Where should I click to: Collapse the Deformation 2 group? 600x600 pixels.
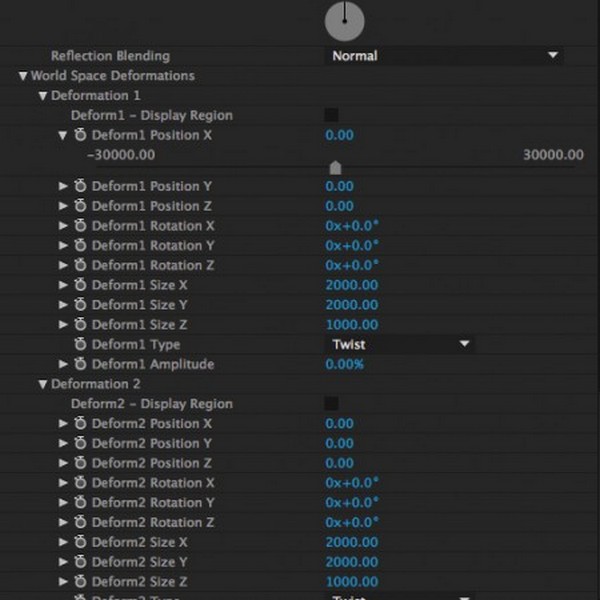[x=43, y=384]
